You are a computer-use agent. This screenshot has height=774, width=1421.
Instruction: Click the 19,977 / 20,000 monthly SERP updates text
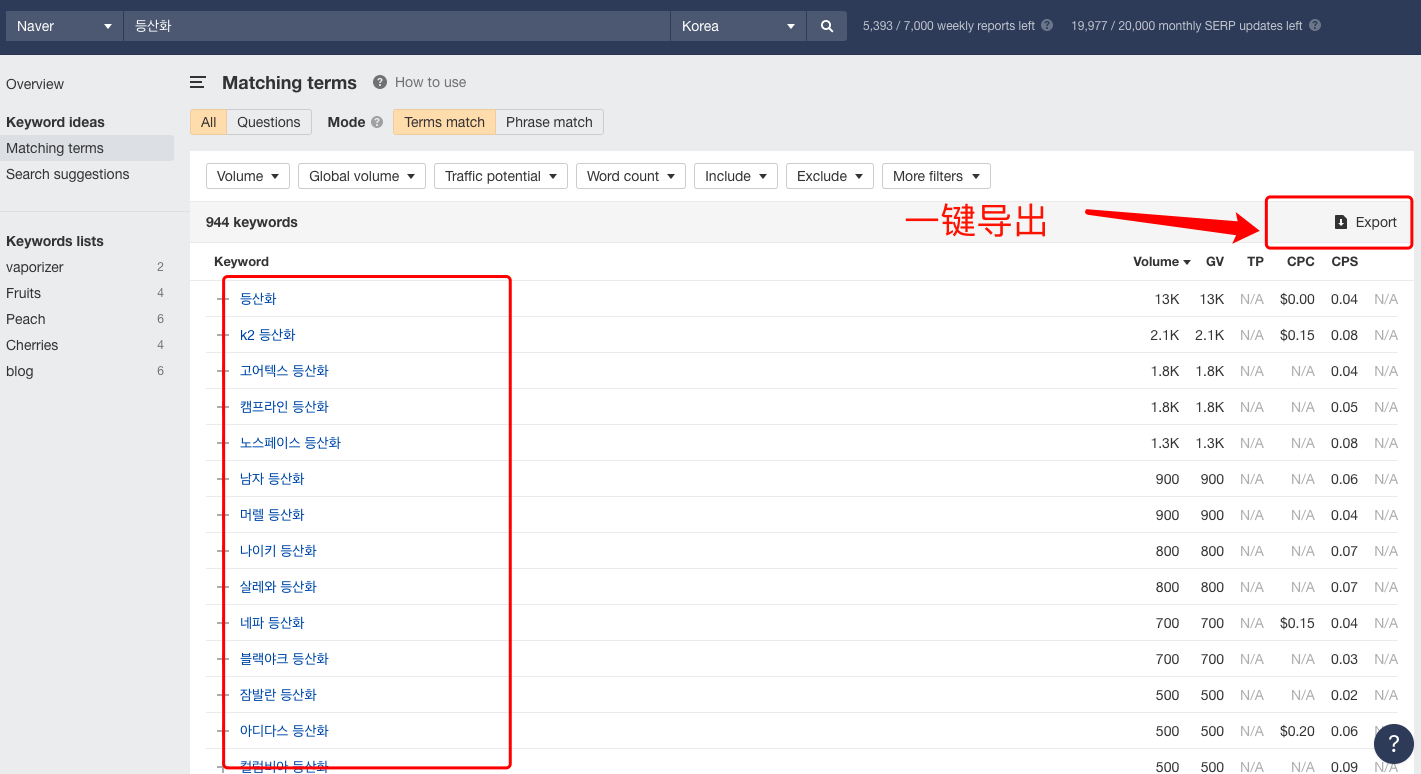[1187, 26]
